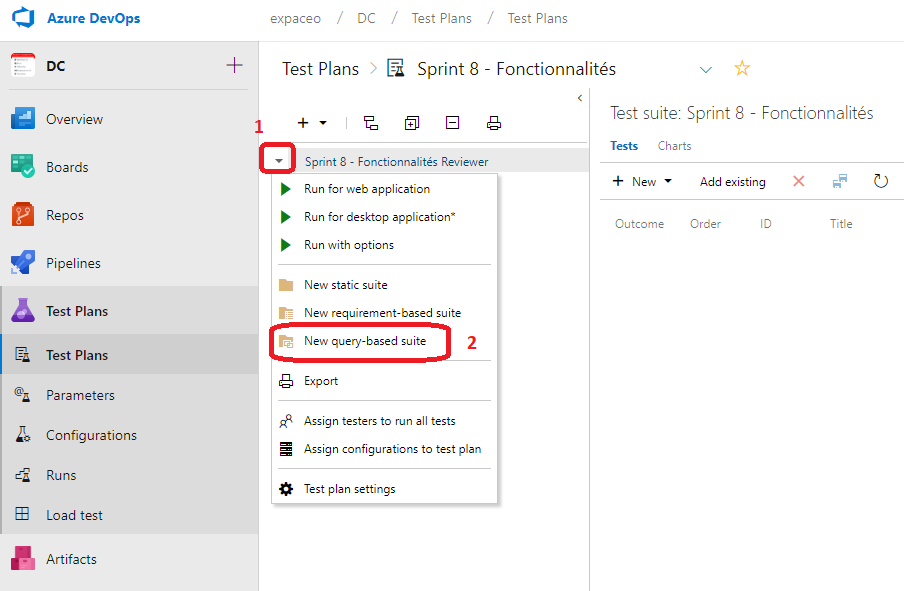Image resolution: width=904 pixels, height=591 pixels.
Task: Sort by the ID column header
Action: click(765, 224)
